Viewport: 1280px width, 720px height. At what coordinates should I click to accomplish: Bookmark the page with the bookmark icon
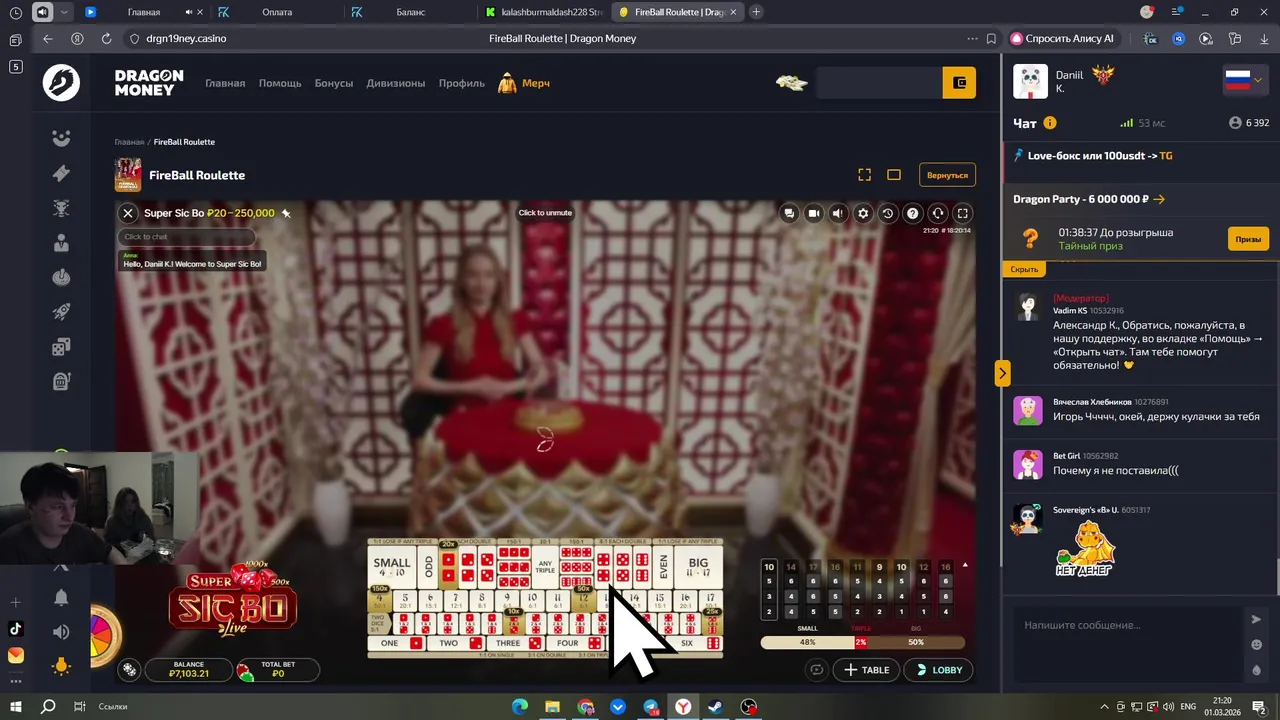tap(991, 38)
